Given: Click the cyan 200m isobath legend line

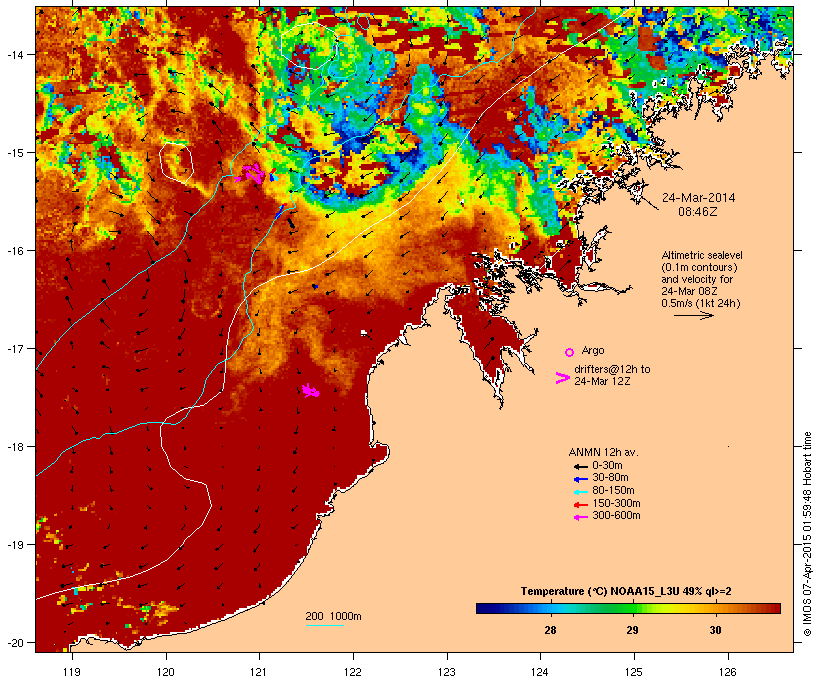Looking at the screenshot, I should pos(324,625).
